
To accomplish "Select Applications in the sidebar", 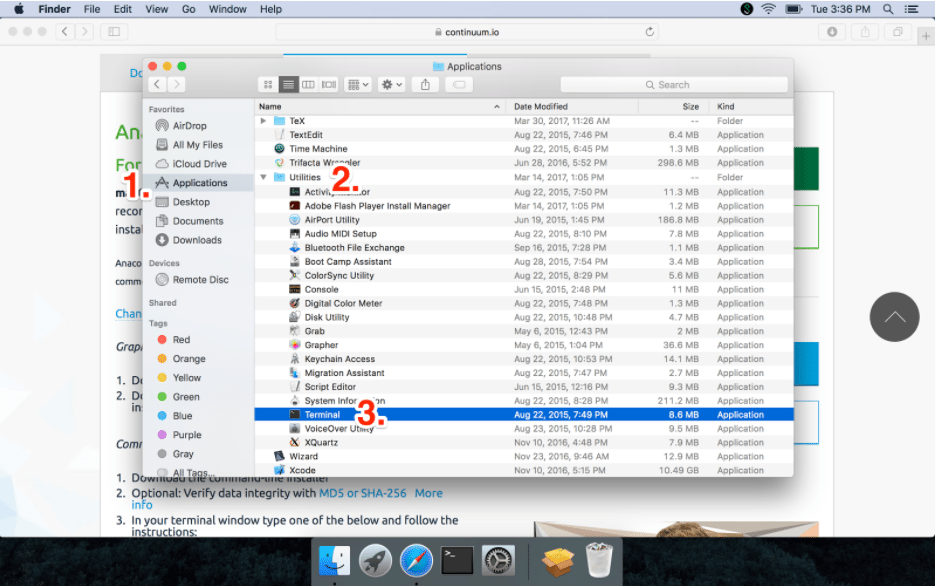I will pos(198,183).
